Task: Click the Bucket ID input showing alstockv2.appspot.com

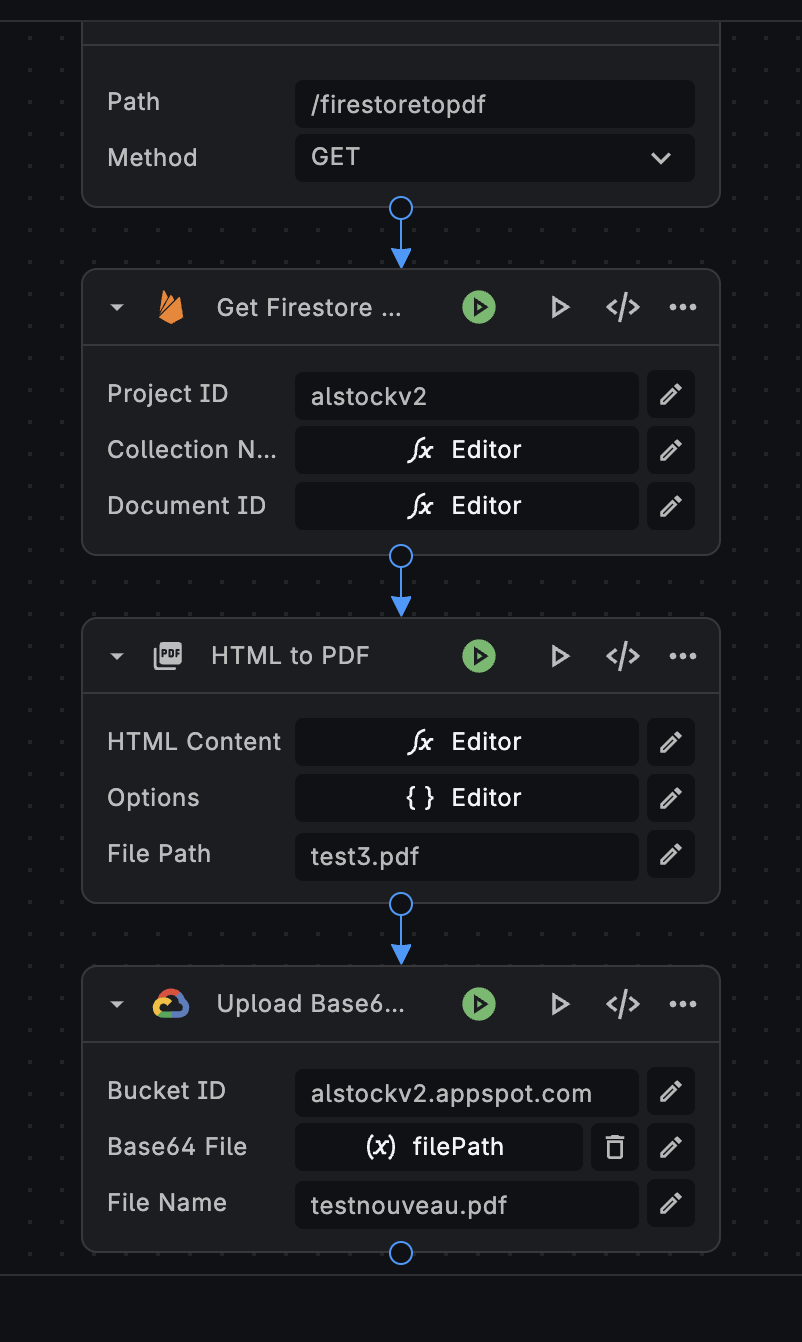Action: tap(466, 1092)
